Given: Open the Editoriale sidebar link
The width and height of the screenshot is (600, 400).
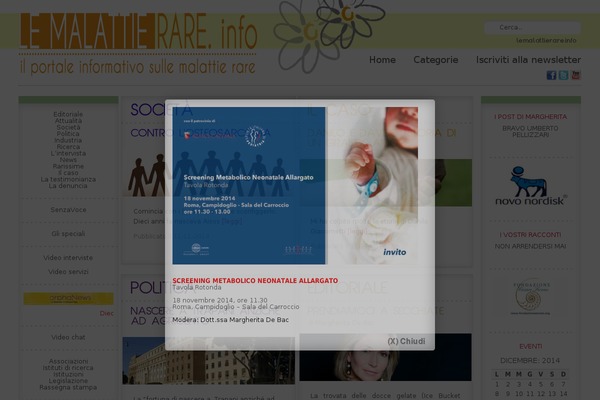Looking at the screenshot, I should 68,114.
